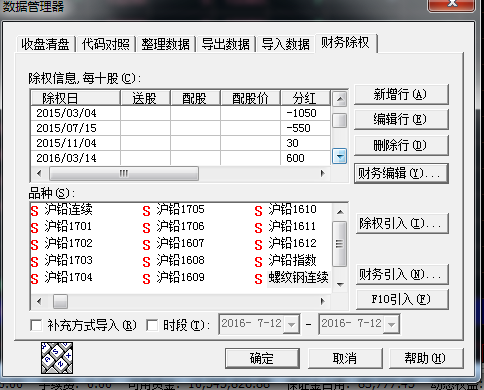Viewport: 484px width, 390px height.
Task: Click the 分红 value 600
Action: [x=295, y=158]
